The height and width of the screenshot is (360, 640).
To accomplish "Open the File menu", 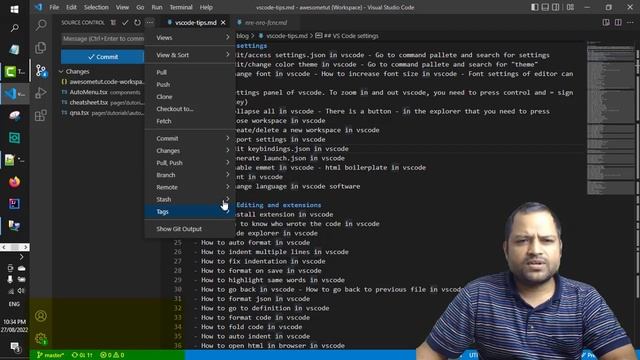I will click(x=54, y=7).
